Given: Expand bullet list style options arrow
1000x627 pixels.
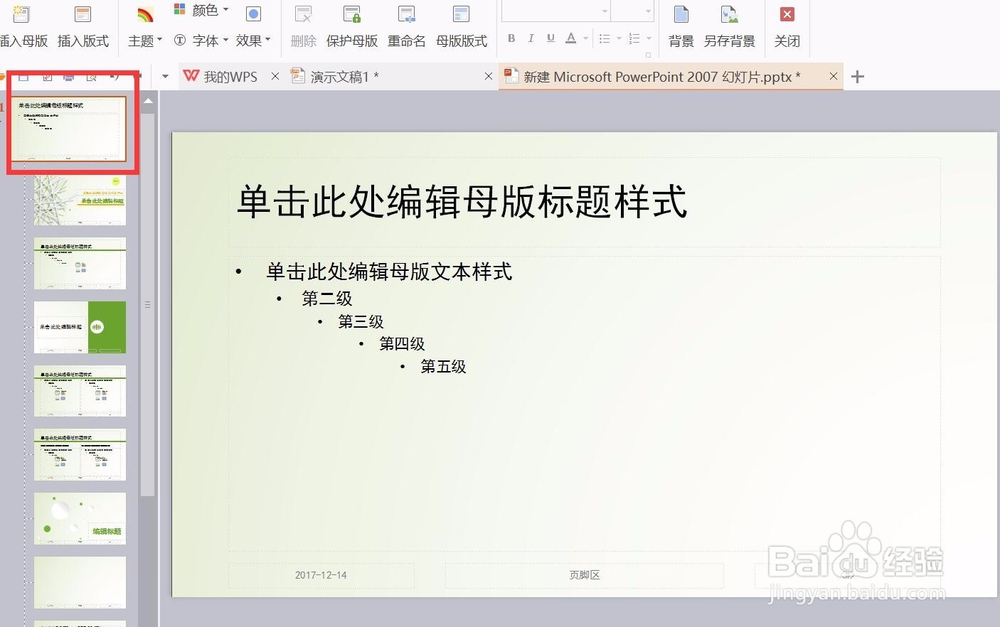Looking at the screenshot, I should tap(619, 39).
